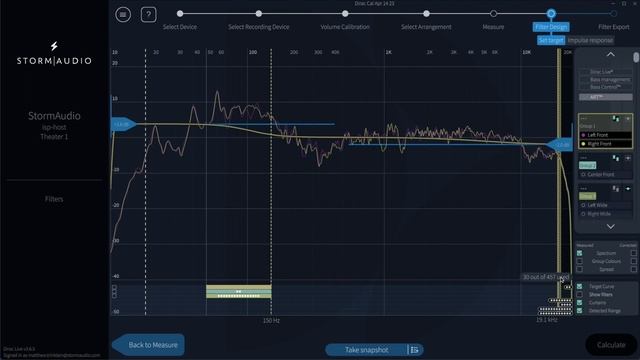
Task: Click the Filter Export step circle
Action: pyautogui.click(x=613, y=14)
